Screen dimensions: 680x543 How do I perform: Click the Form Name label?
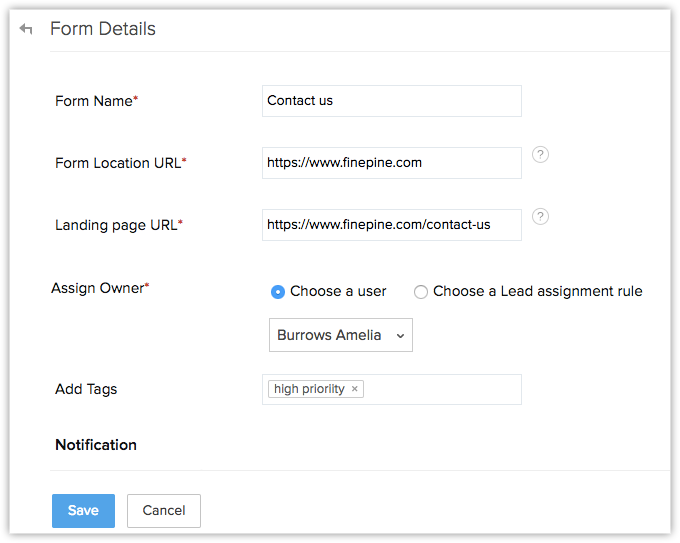click(x=96, y=101)
